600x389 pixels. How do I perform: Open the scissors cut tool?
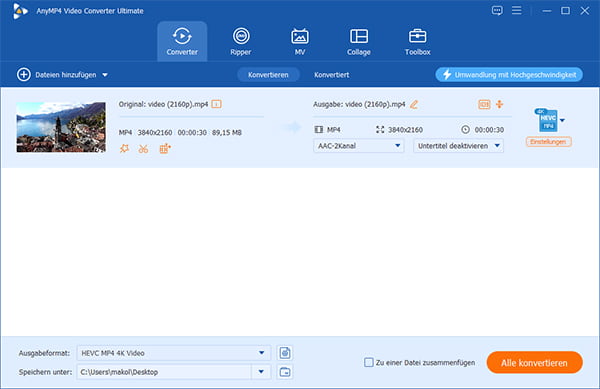143,149
